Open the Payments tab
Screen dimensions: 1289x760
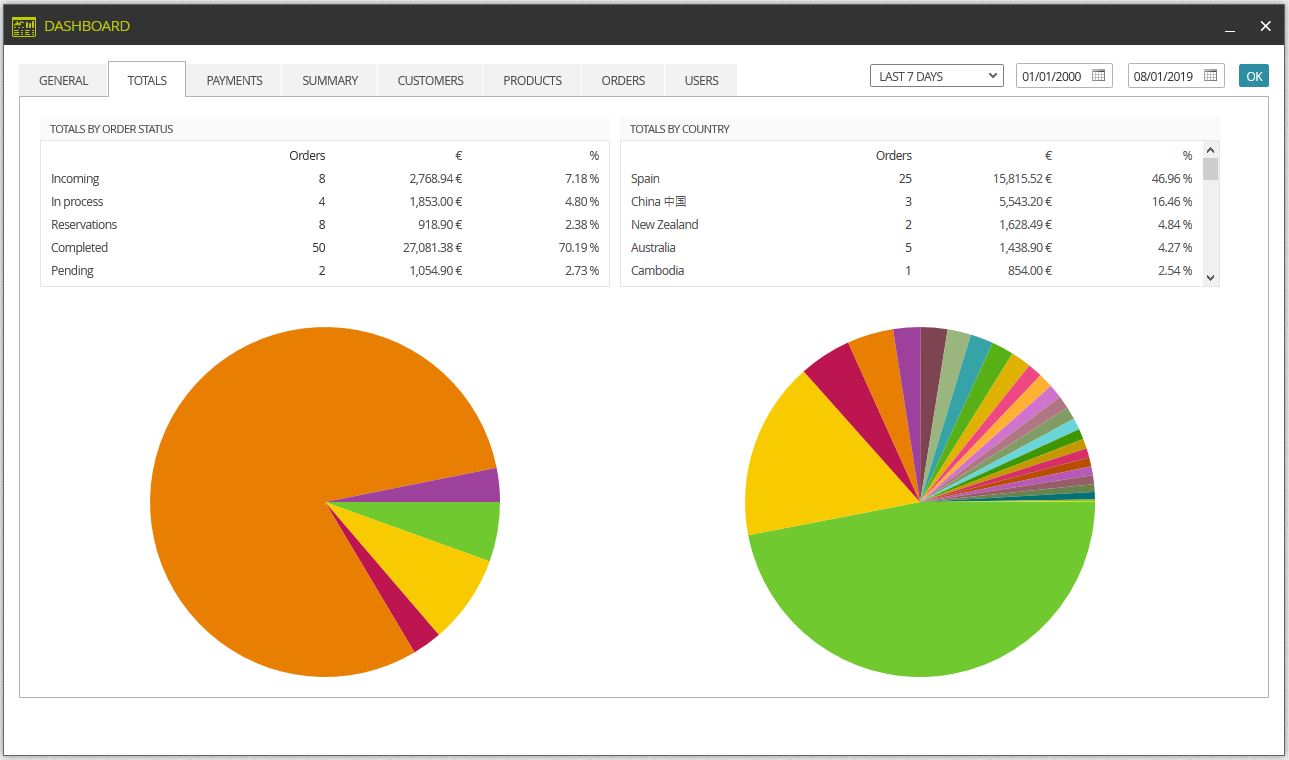click(234, 80)
